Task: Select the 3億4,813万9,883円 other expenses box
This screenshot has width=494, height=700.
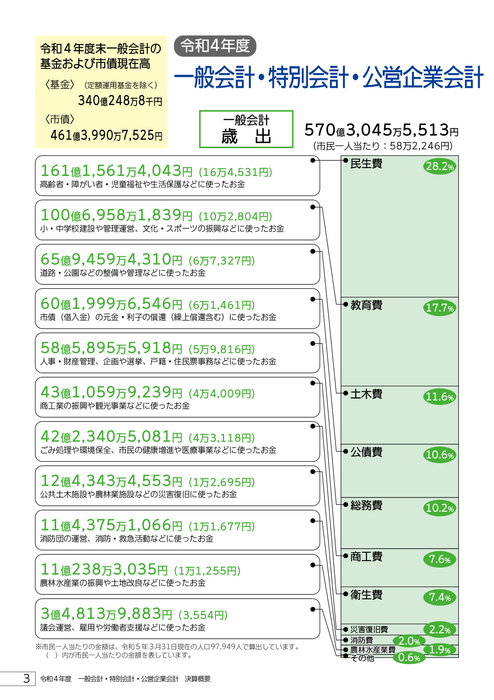Action: (178, 619)
